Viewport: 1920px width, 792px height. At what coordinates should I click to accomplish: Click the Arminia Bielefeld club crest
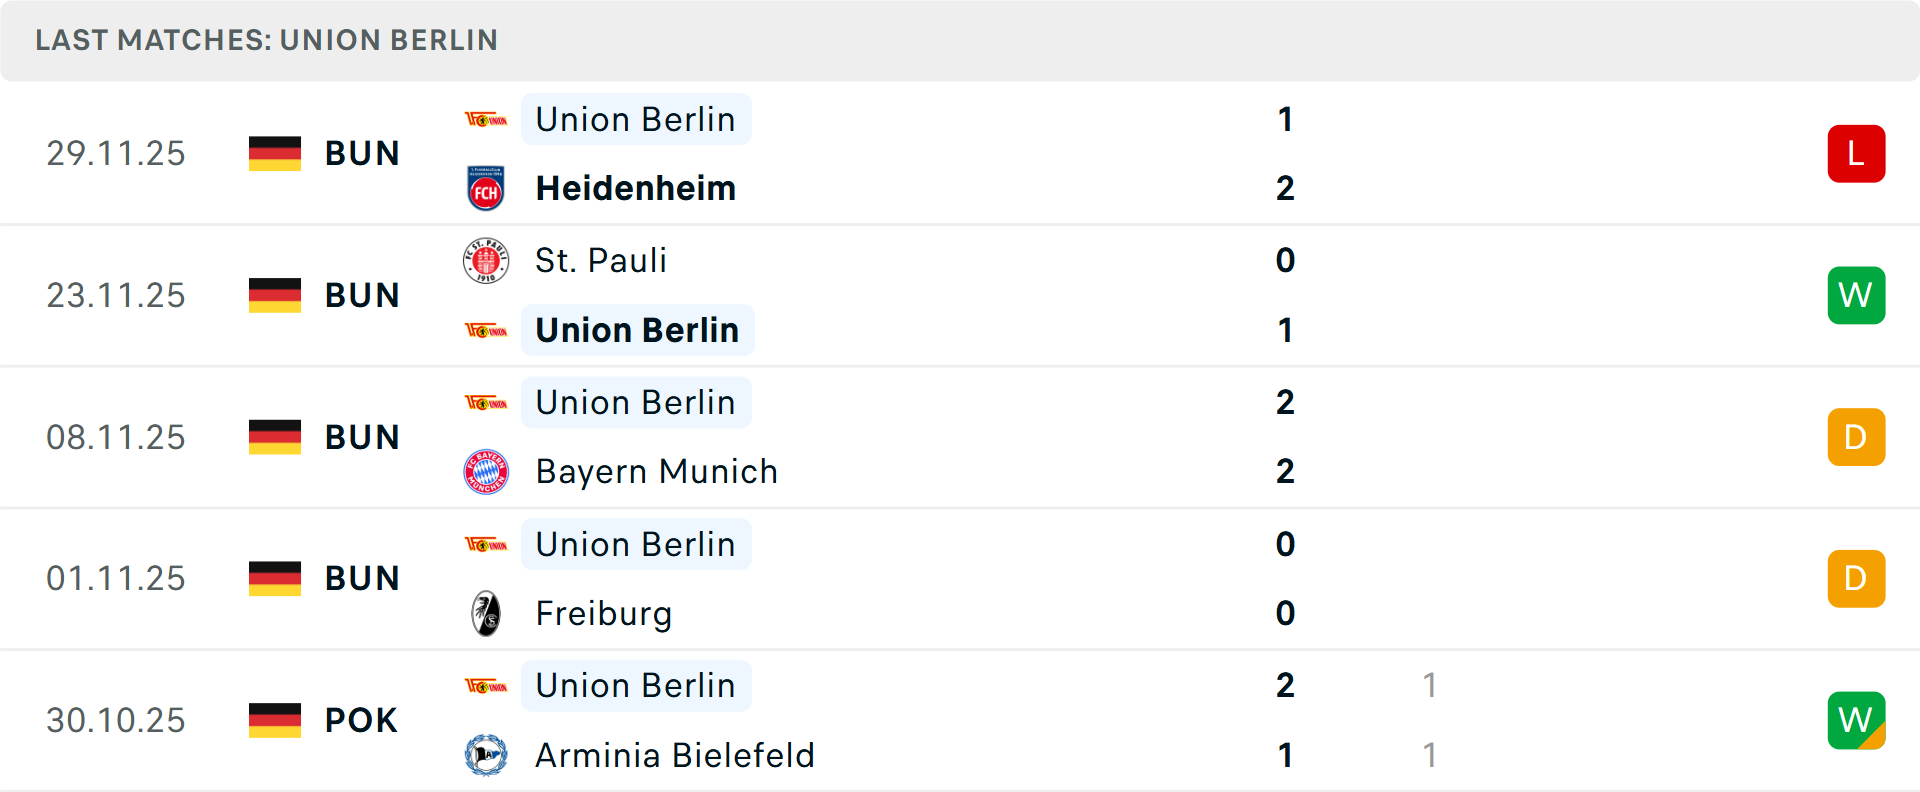pyautogui.click(x=486, y=756)
